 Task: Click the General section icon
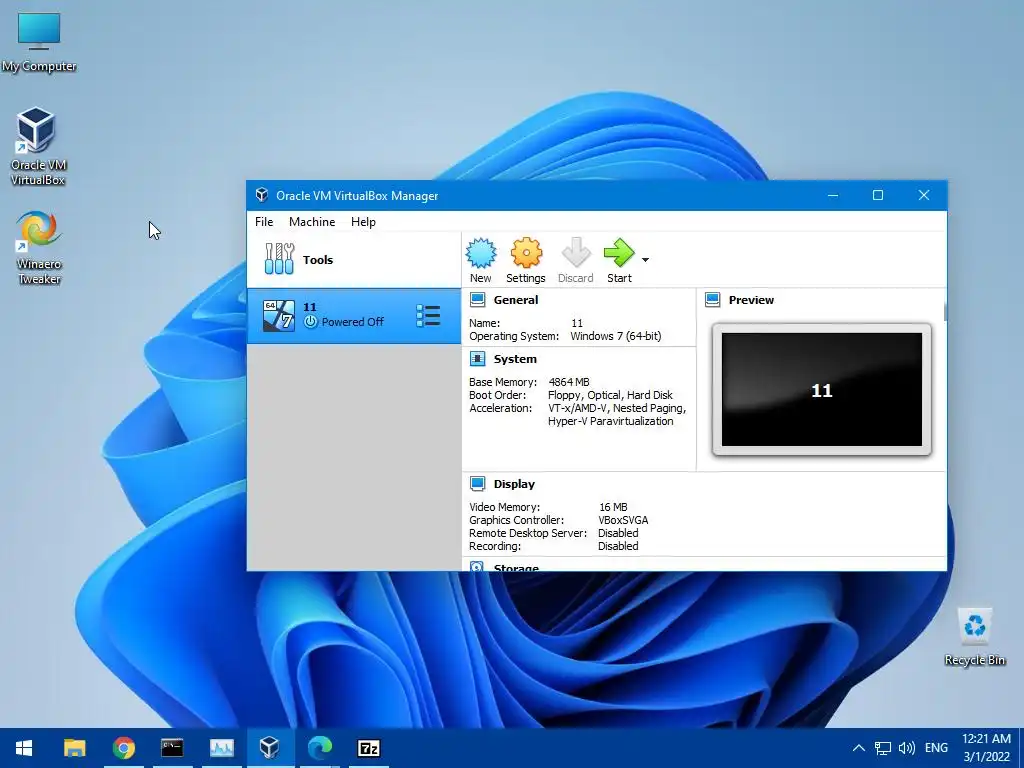(477, 300)
